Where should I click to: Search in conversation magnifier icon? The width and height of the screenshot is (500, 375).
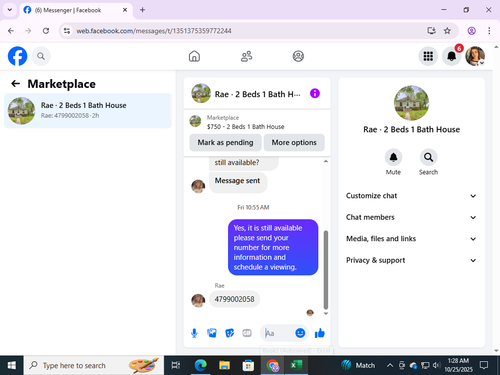tap(428, 157)
